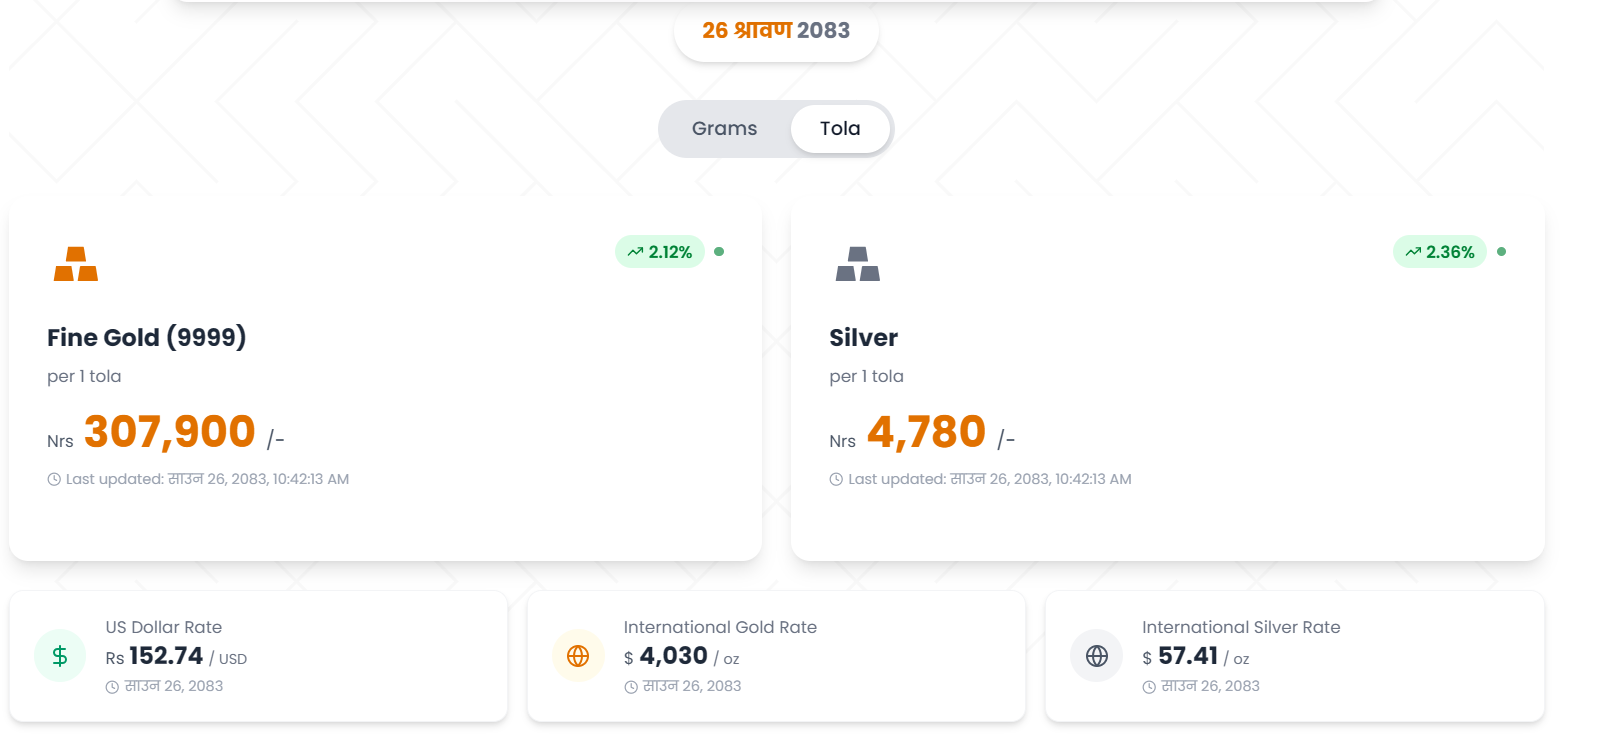Click the gold price 307,900
The width and height of the screenshot is (1607, 737).
170,432
